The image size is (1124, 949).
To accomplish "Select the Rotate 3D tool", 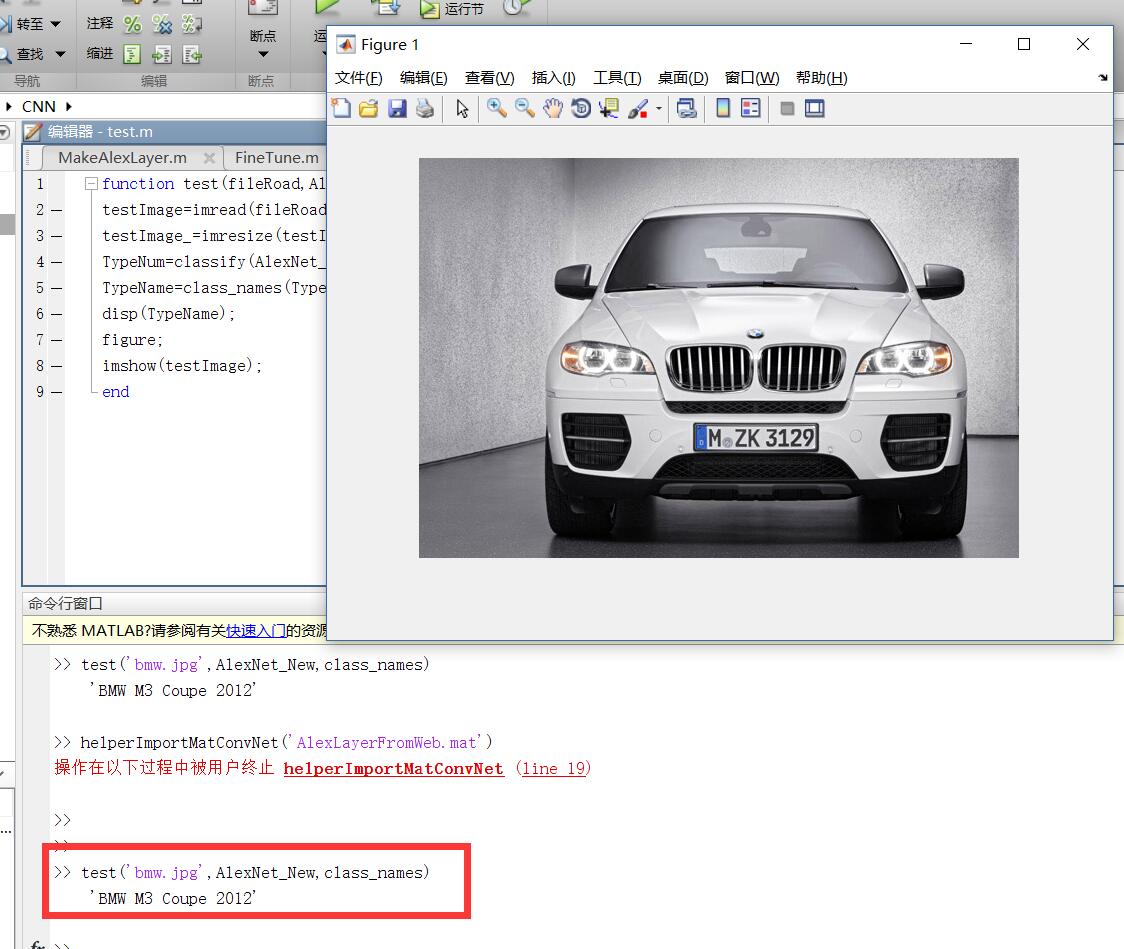I will [x=581, y=108].
